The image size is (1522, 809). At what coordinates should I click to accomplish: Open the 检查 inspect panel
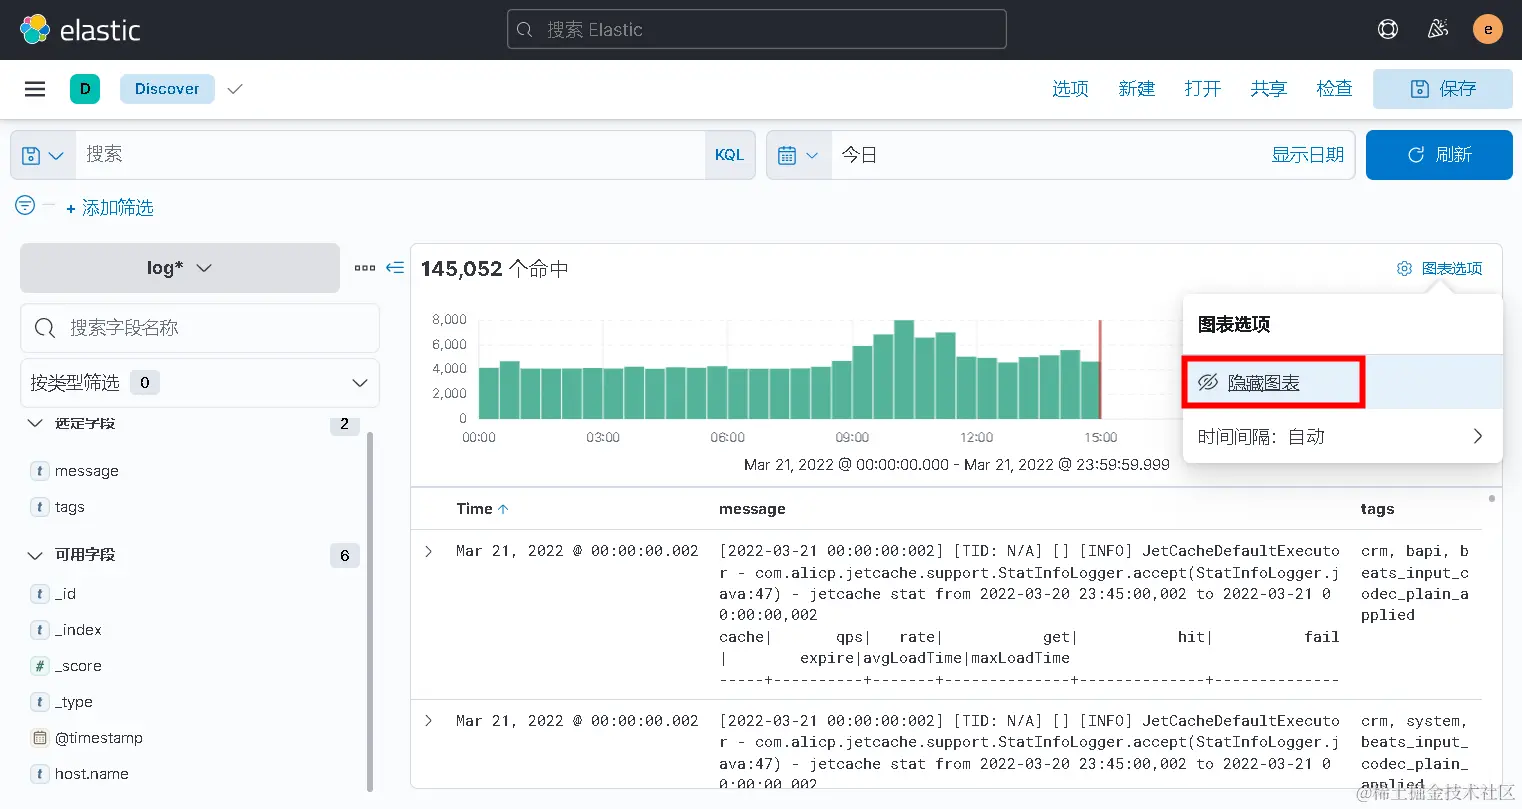coord(1335,89)
